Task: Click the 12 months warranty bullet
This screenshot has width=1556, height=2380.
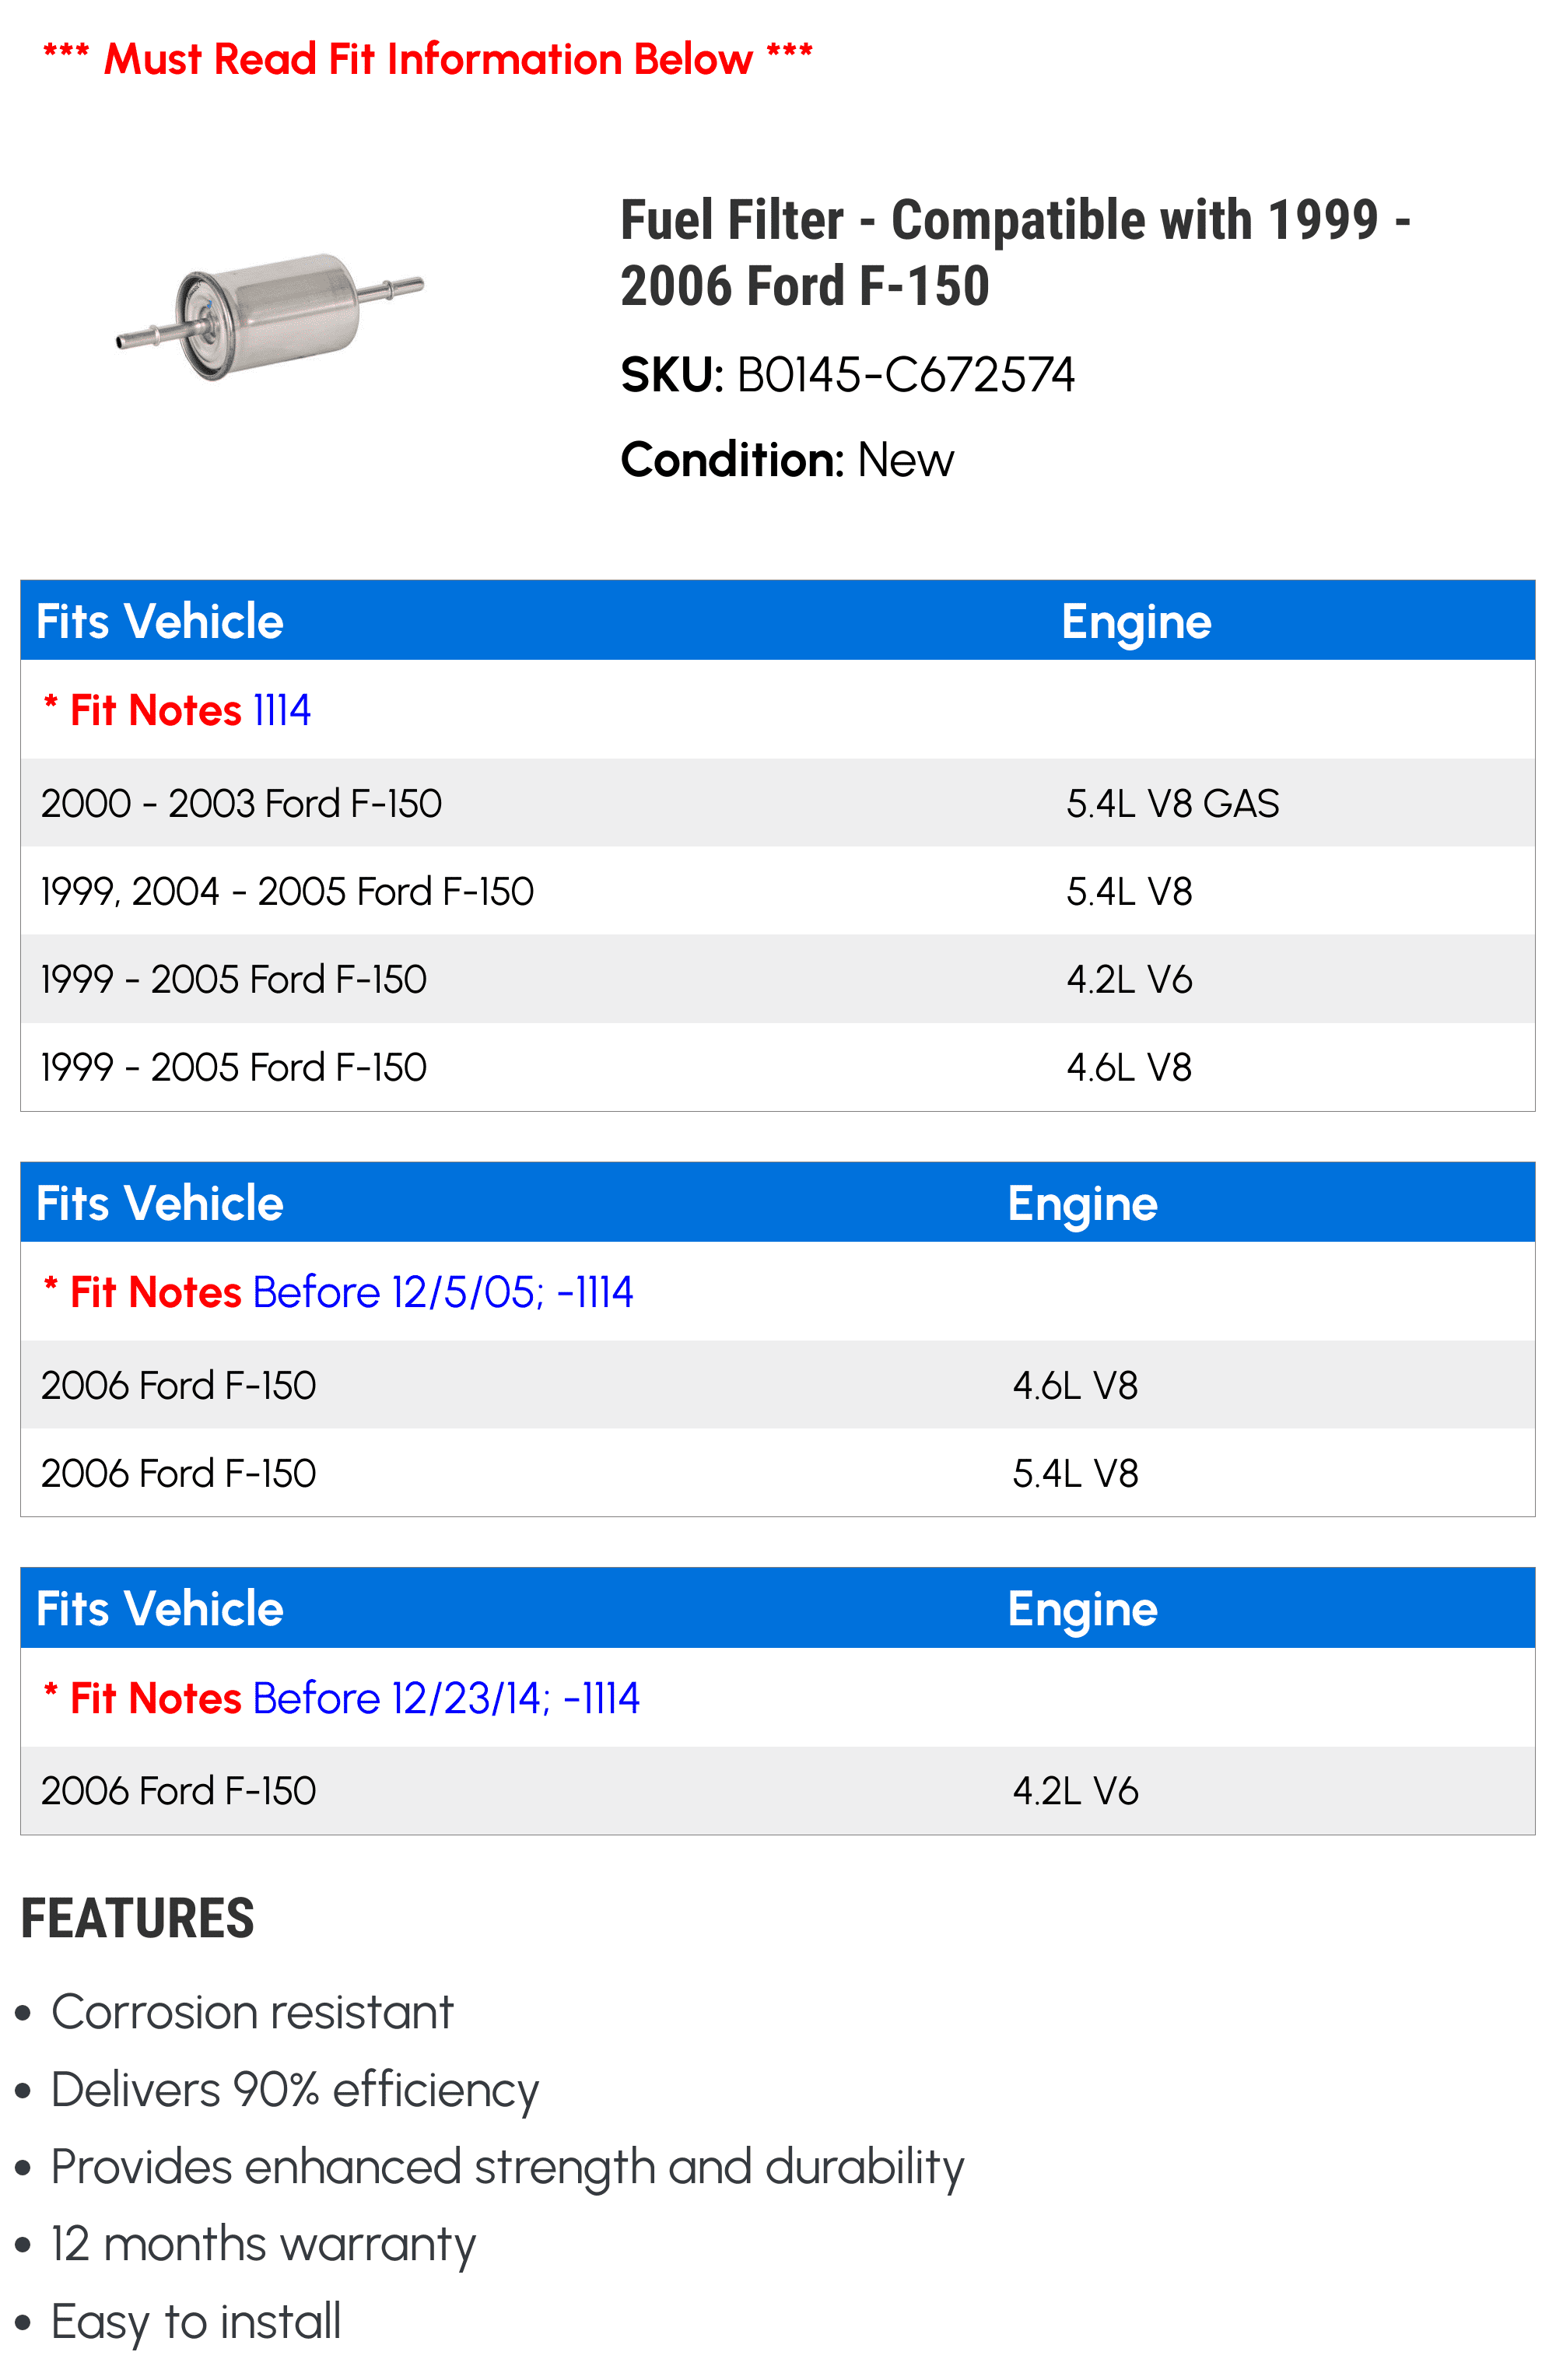Action: click(263, 2244)
